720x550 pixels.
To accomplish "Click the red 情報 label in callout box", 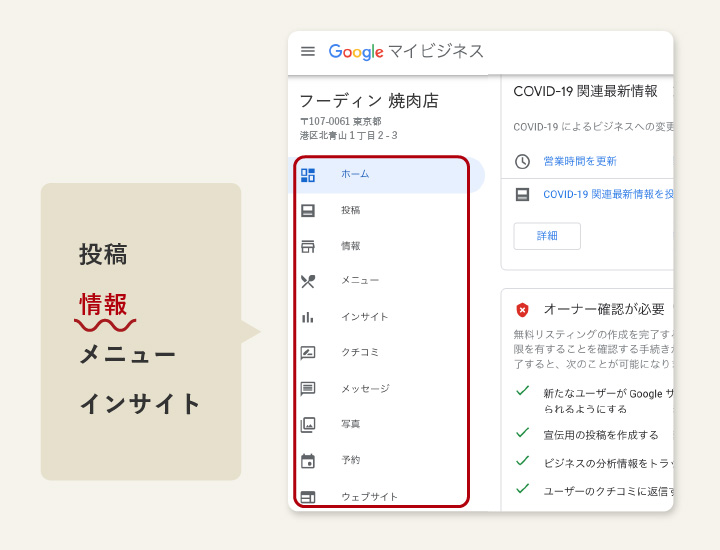I will [x=103, y=304].
